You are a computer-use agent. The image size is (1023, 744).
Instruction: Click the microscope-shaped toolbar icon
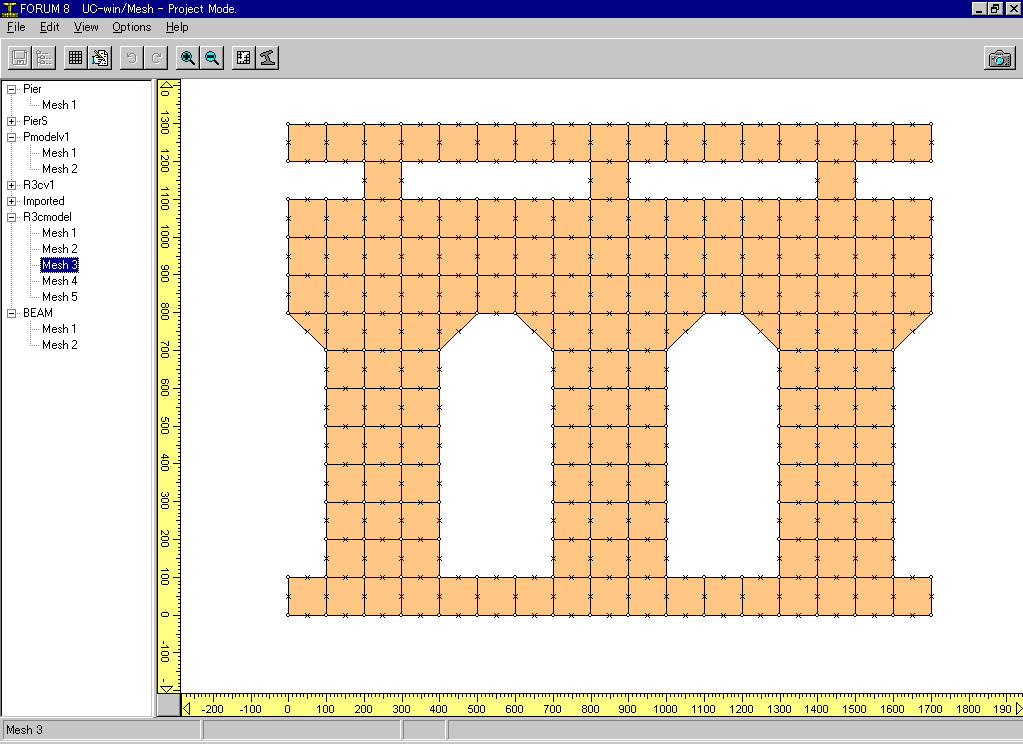[x=267, y=58]
